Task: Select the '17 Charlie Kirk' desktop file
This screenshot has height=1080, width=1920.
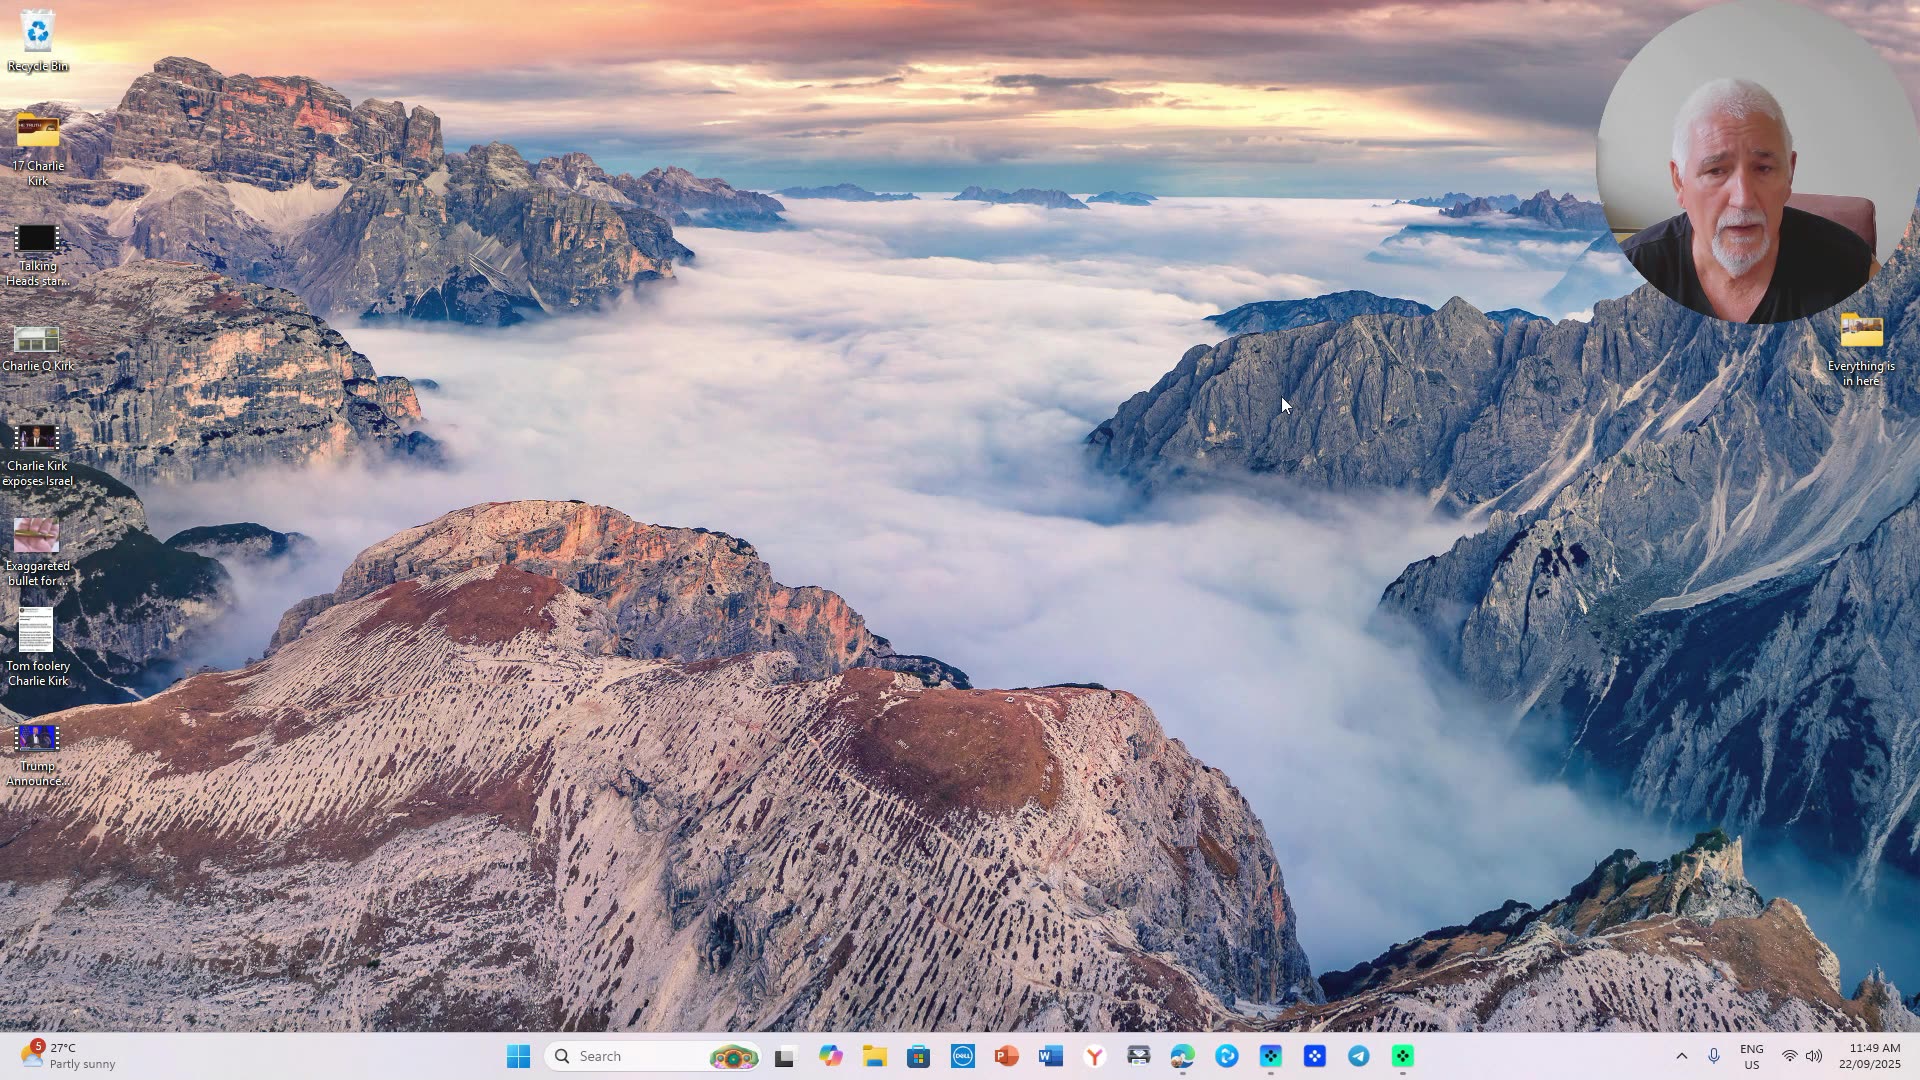Action: click(x=37, y=133)
